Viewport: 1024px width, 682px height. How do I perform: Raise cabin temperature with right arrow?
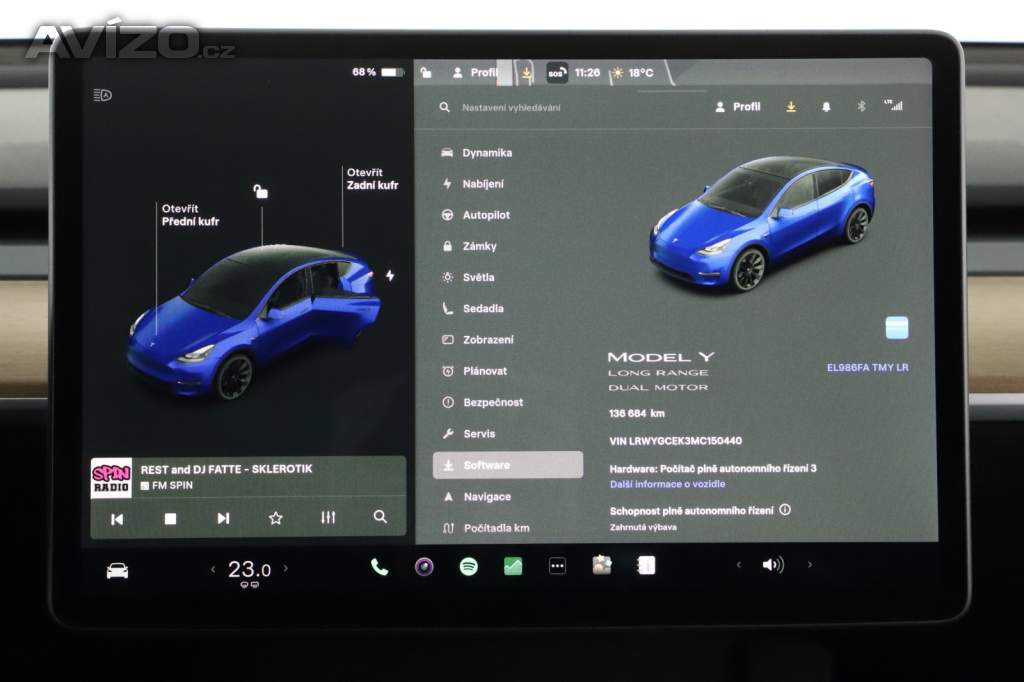pyautogui.click(x=286, y=569)
